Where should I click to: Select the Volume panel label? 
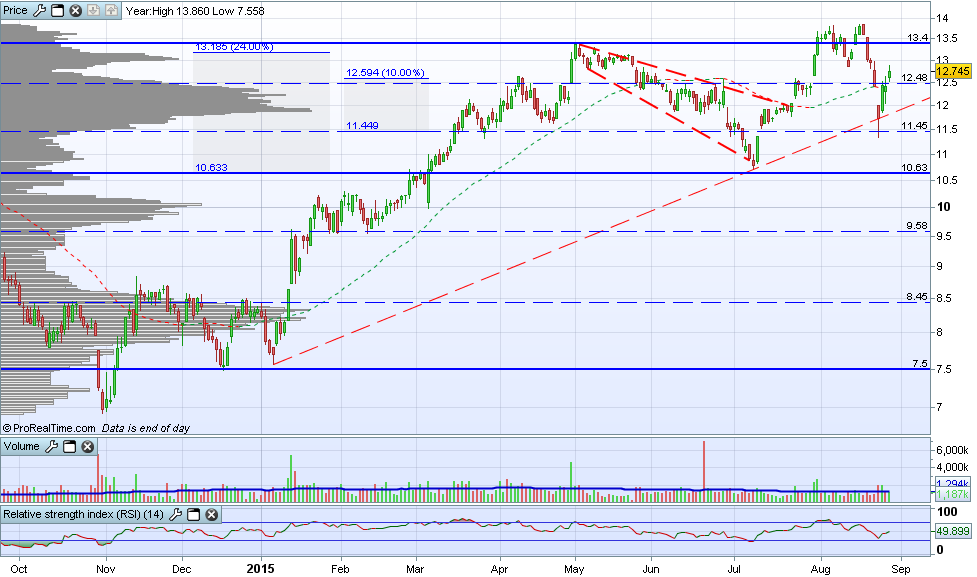coord(22,446)
